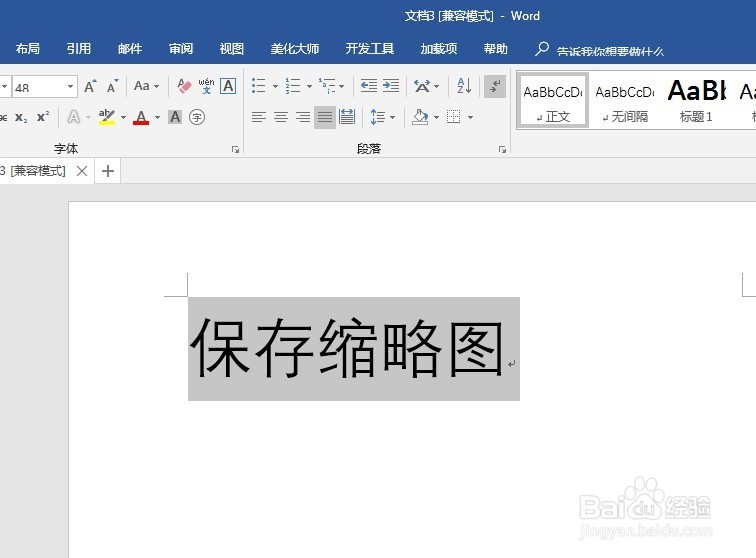Switch to the 视图 (View) tab
This screenshot has width=756, height=558.
[231, 49]
